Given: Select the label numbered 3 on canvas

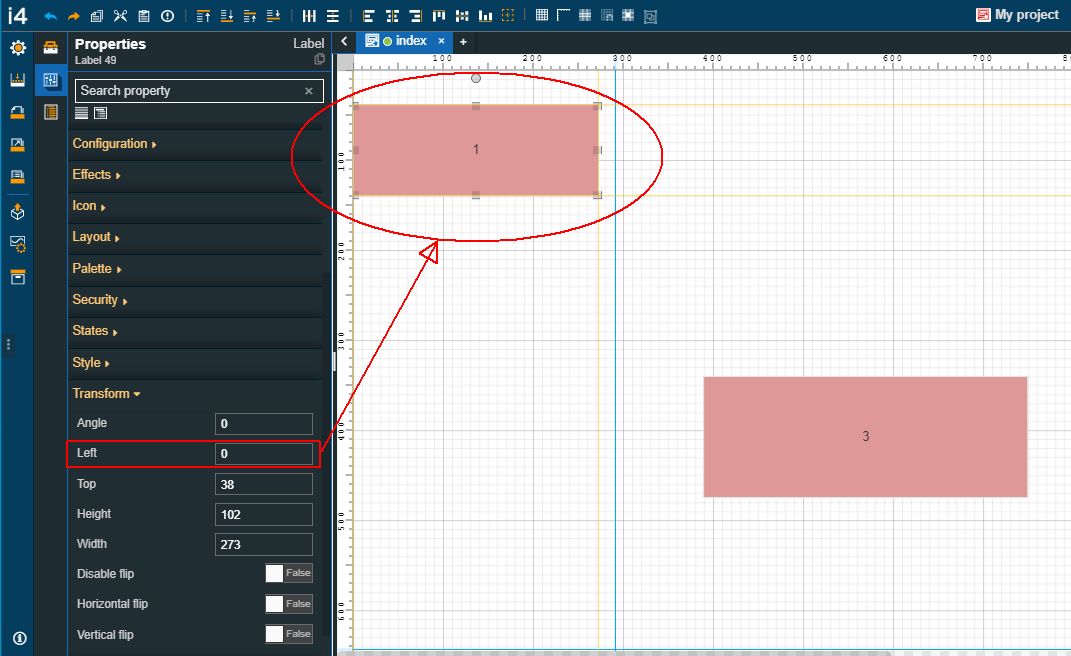Looking at the screenshot, I should tap(865, 437).
